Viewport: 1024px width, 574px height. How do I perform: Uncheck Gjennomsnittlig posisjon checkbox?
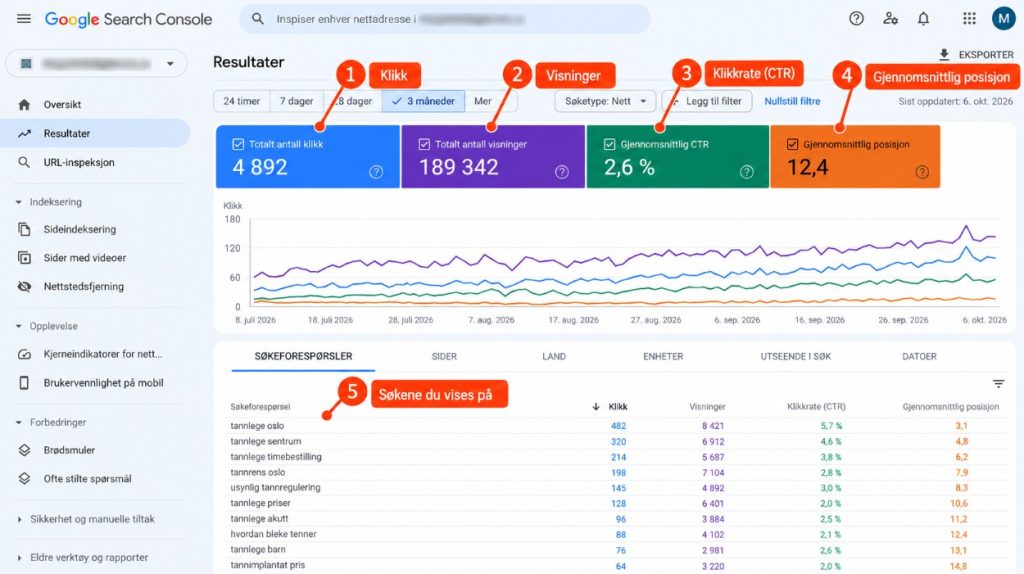tap(792, 144)
